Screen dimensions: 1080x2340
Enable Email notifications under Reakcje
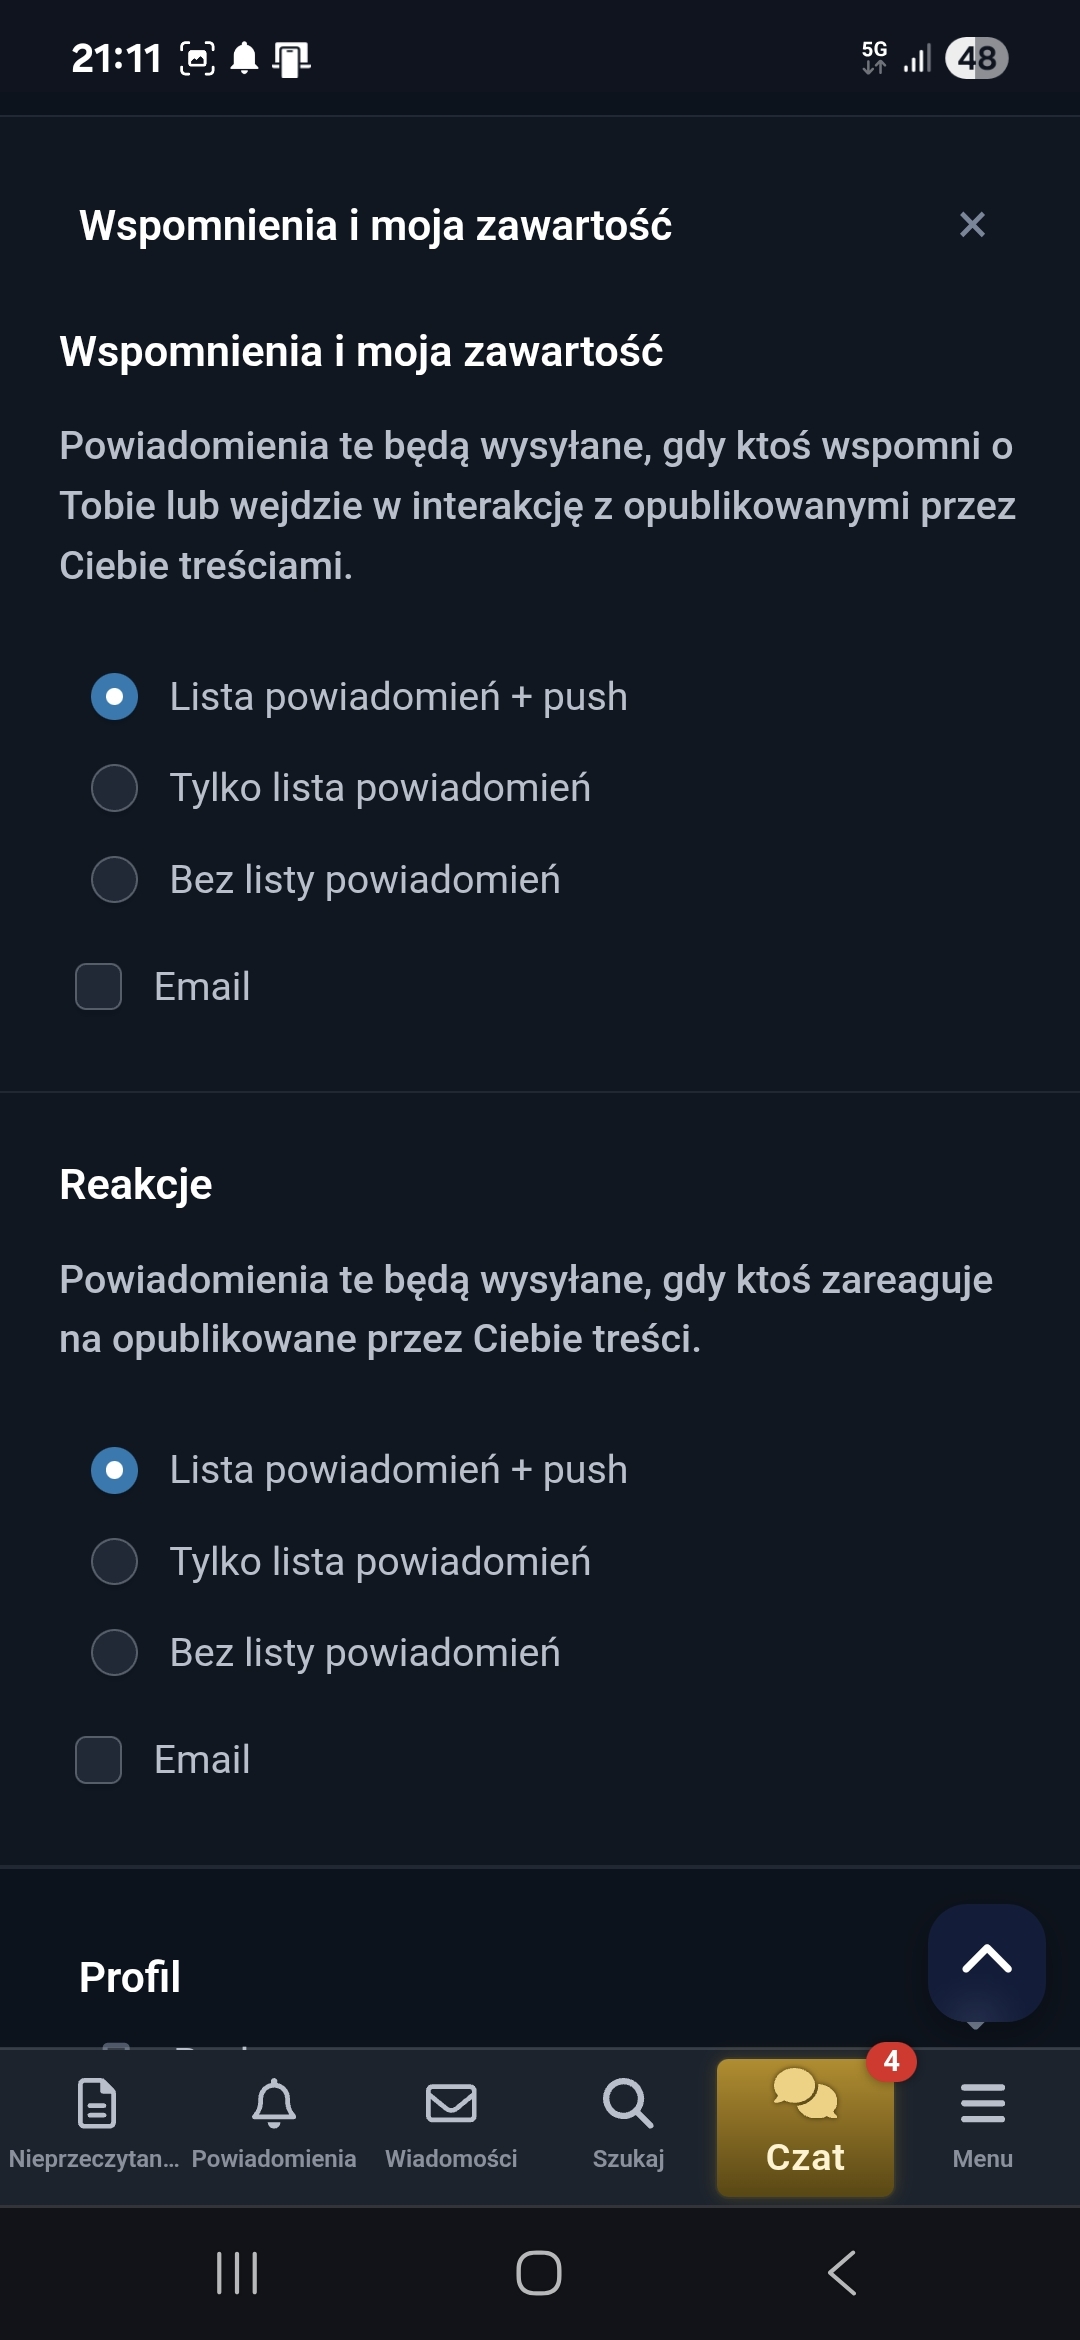point(98,1760)
